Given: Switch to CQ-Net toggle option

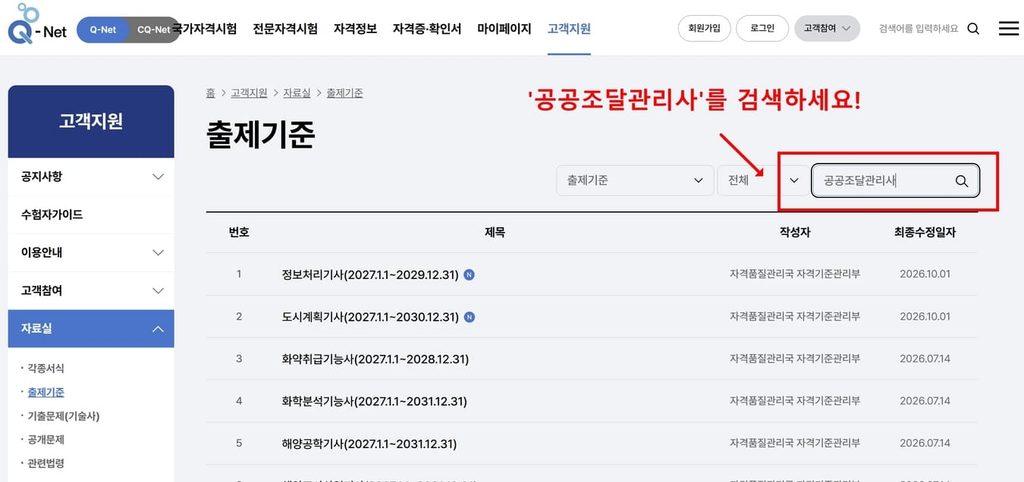Looking at the screenshot, I should coord(153,30).
